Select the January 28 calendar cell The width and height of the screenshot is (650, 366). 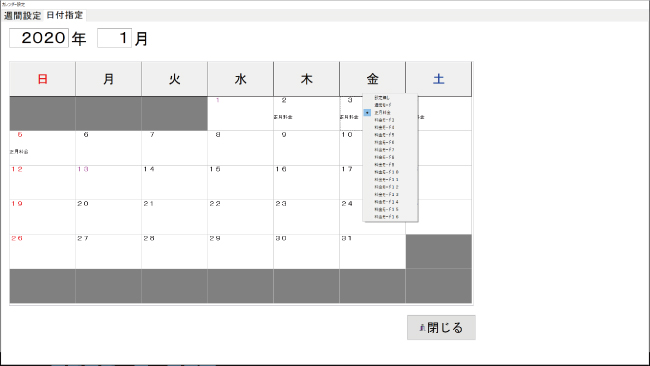[x=175, y=252]
